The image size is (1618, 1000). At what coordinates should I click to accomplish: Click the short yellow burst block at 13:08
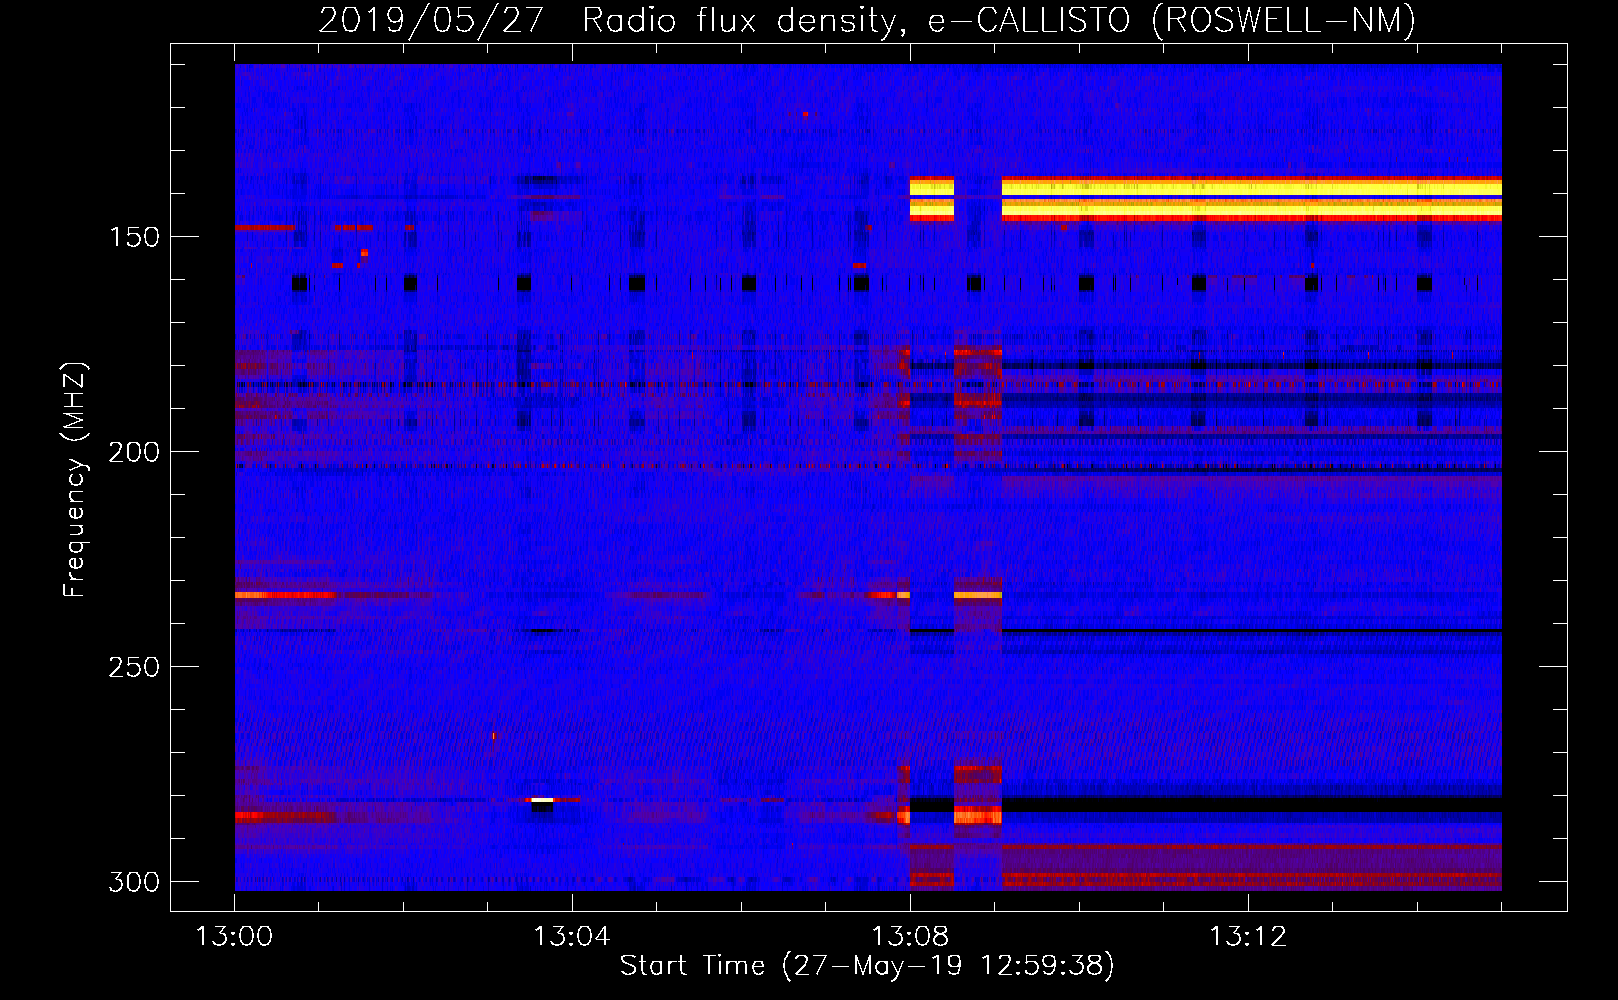pyautogui.click(x=932, y=198)
